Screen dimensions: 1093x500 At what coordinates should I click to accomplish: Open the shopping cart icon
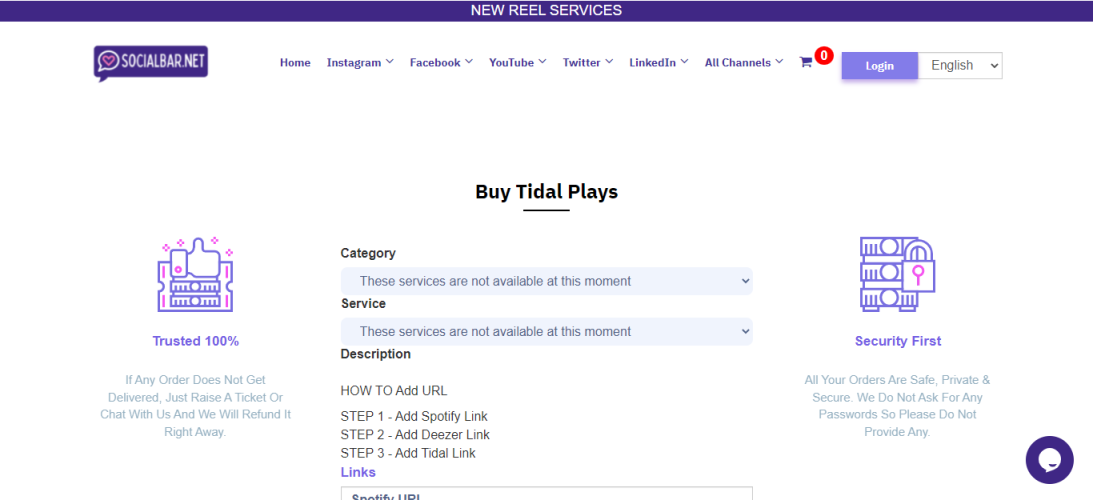tap(805, 63)
